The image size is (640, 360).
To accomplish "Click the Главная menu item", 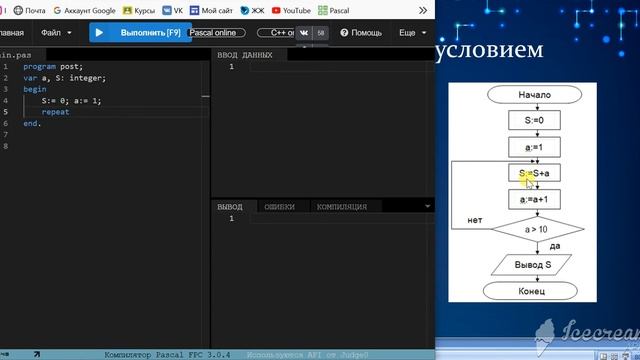I will 11,33.
